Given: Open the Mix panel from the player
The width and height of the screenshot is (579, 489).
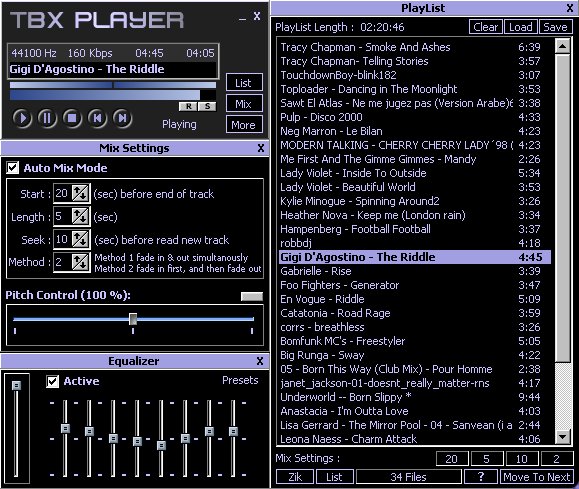Looking at the screenshot, I should pyautogui.click(x=244, y=103).
